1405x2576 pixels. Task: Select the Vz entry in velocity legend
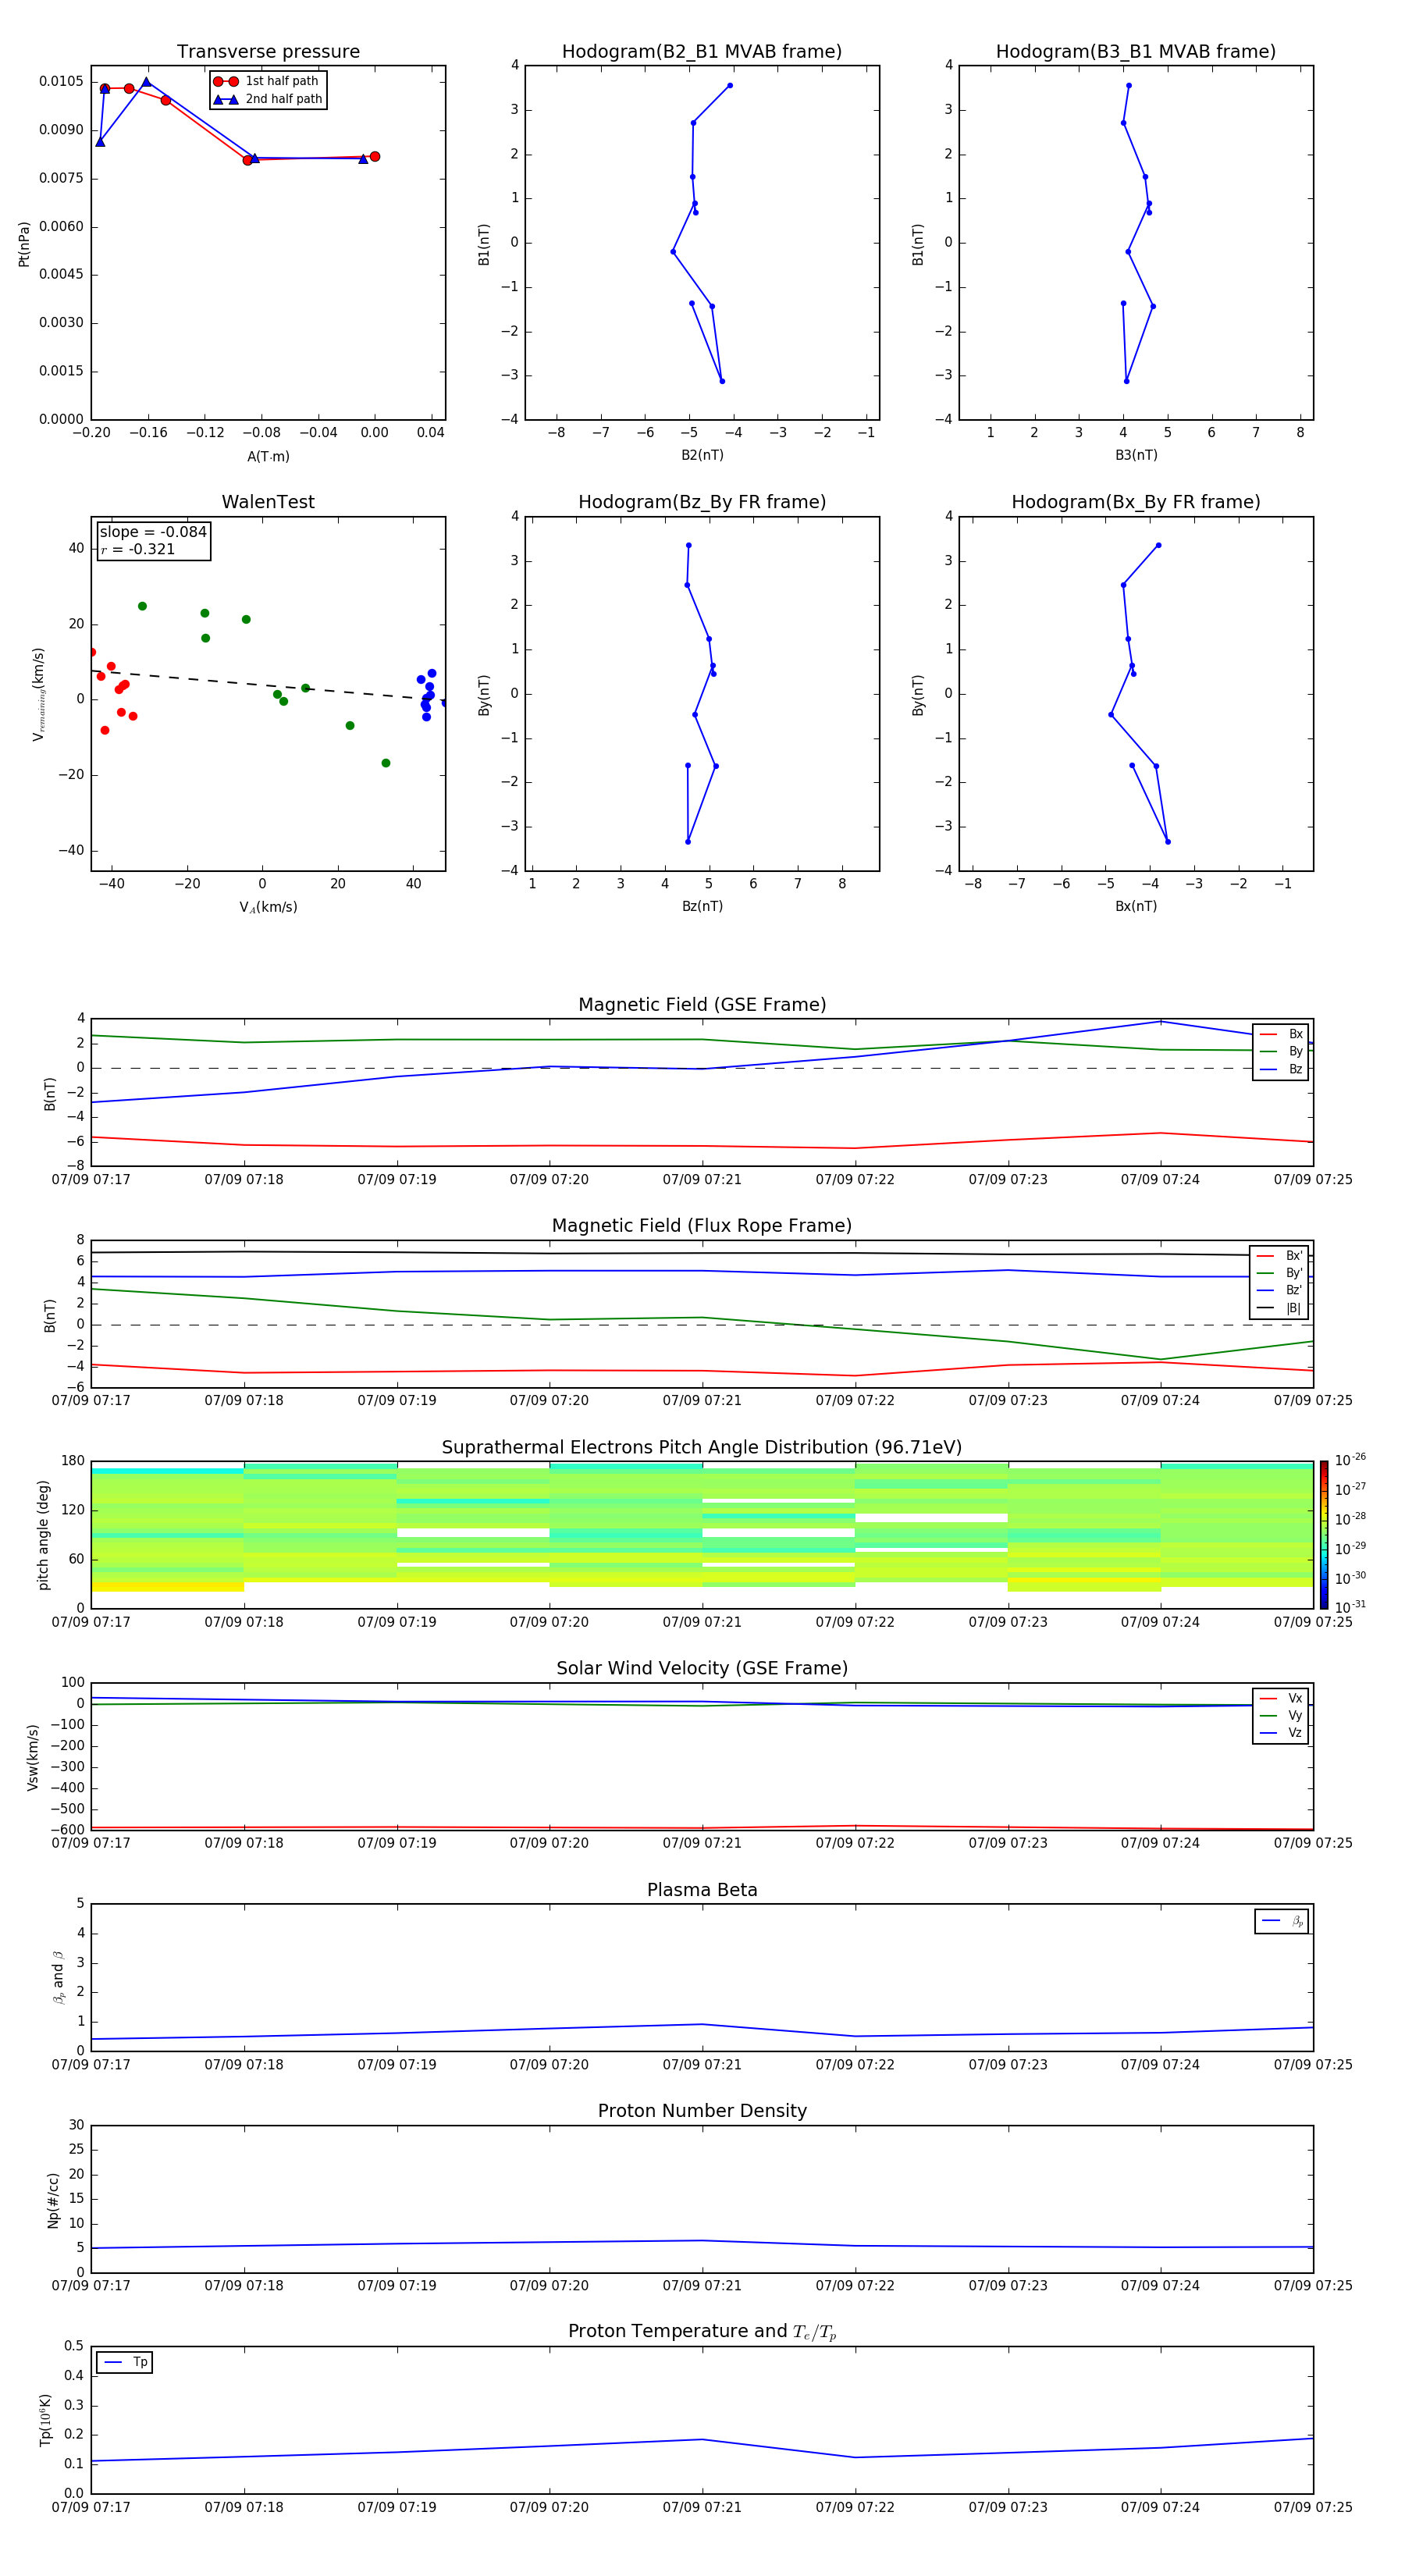tap(1281, 1733)
